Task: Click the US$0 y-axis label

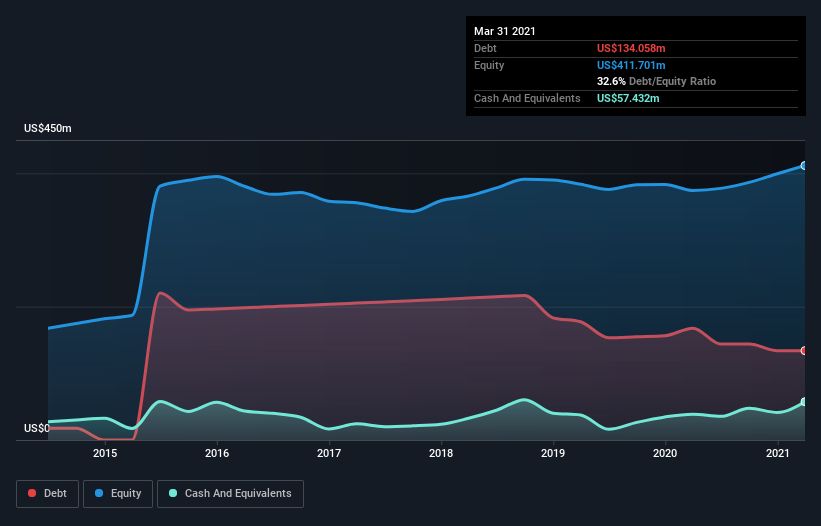Action: click(37, 428)
